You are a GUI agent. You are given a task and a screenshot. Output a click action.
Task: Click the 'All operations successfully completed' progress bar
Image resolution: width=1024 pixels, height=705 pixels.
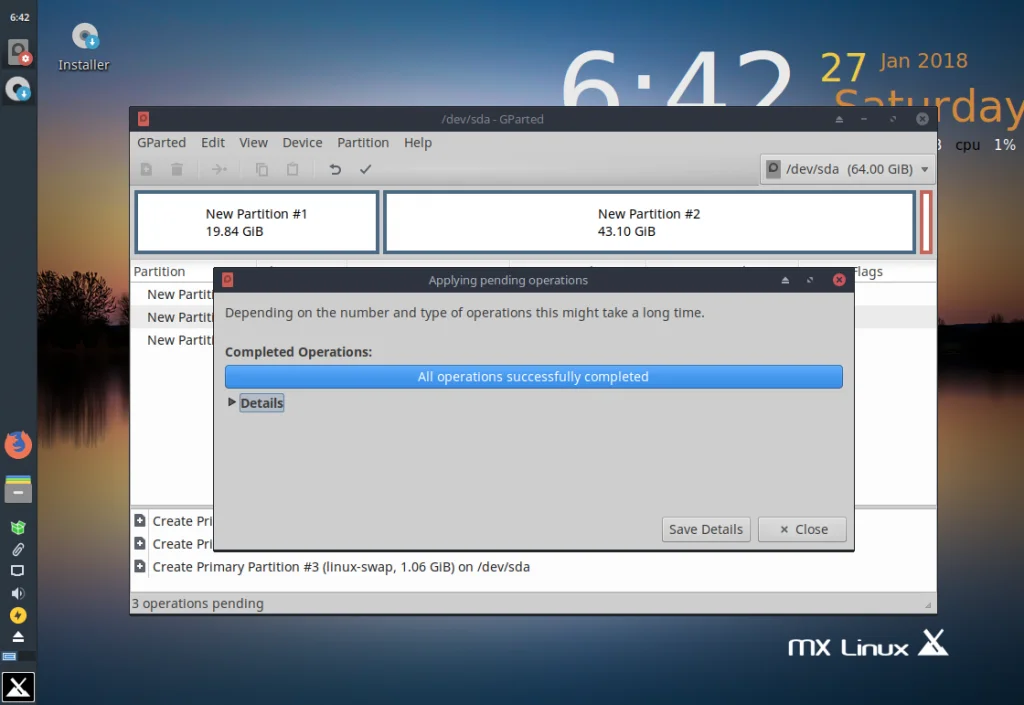(534, 377)
